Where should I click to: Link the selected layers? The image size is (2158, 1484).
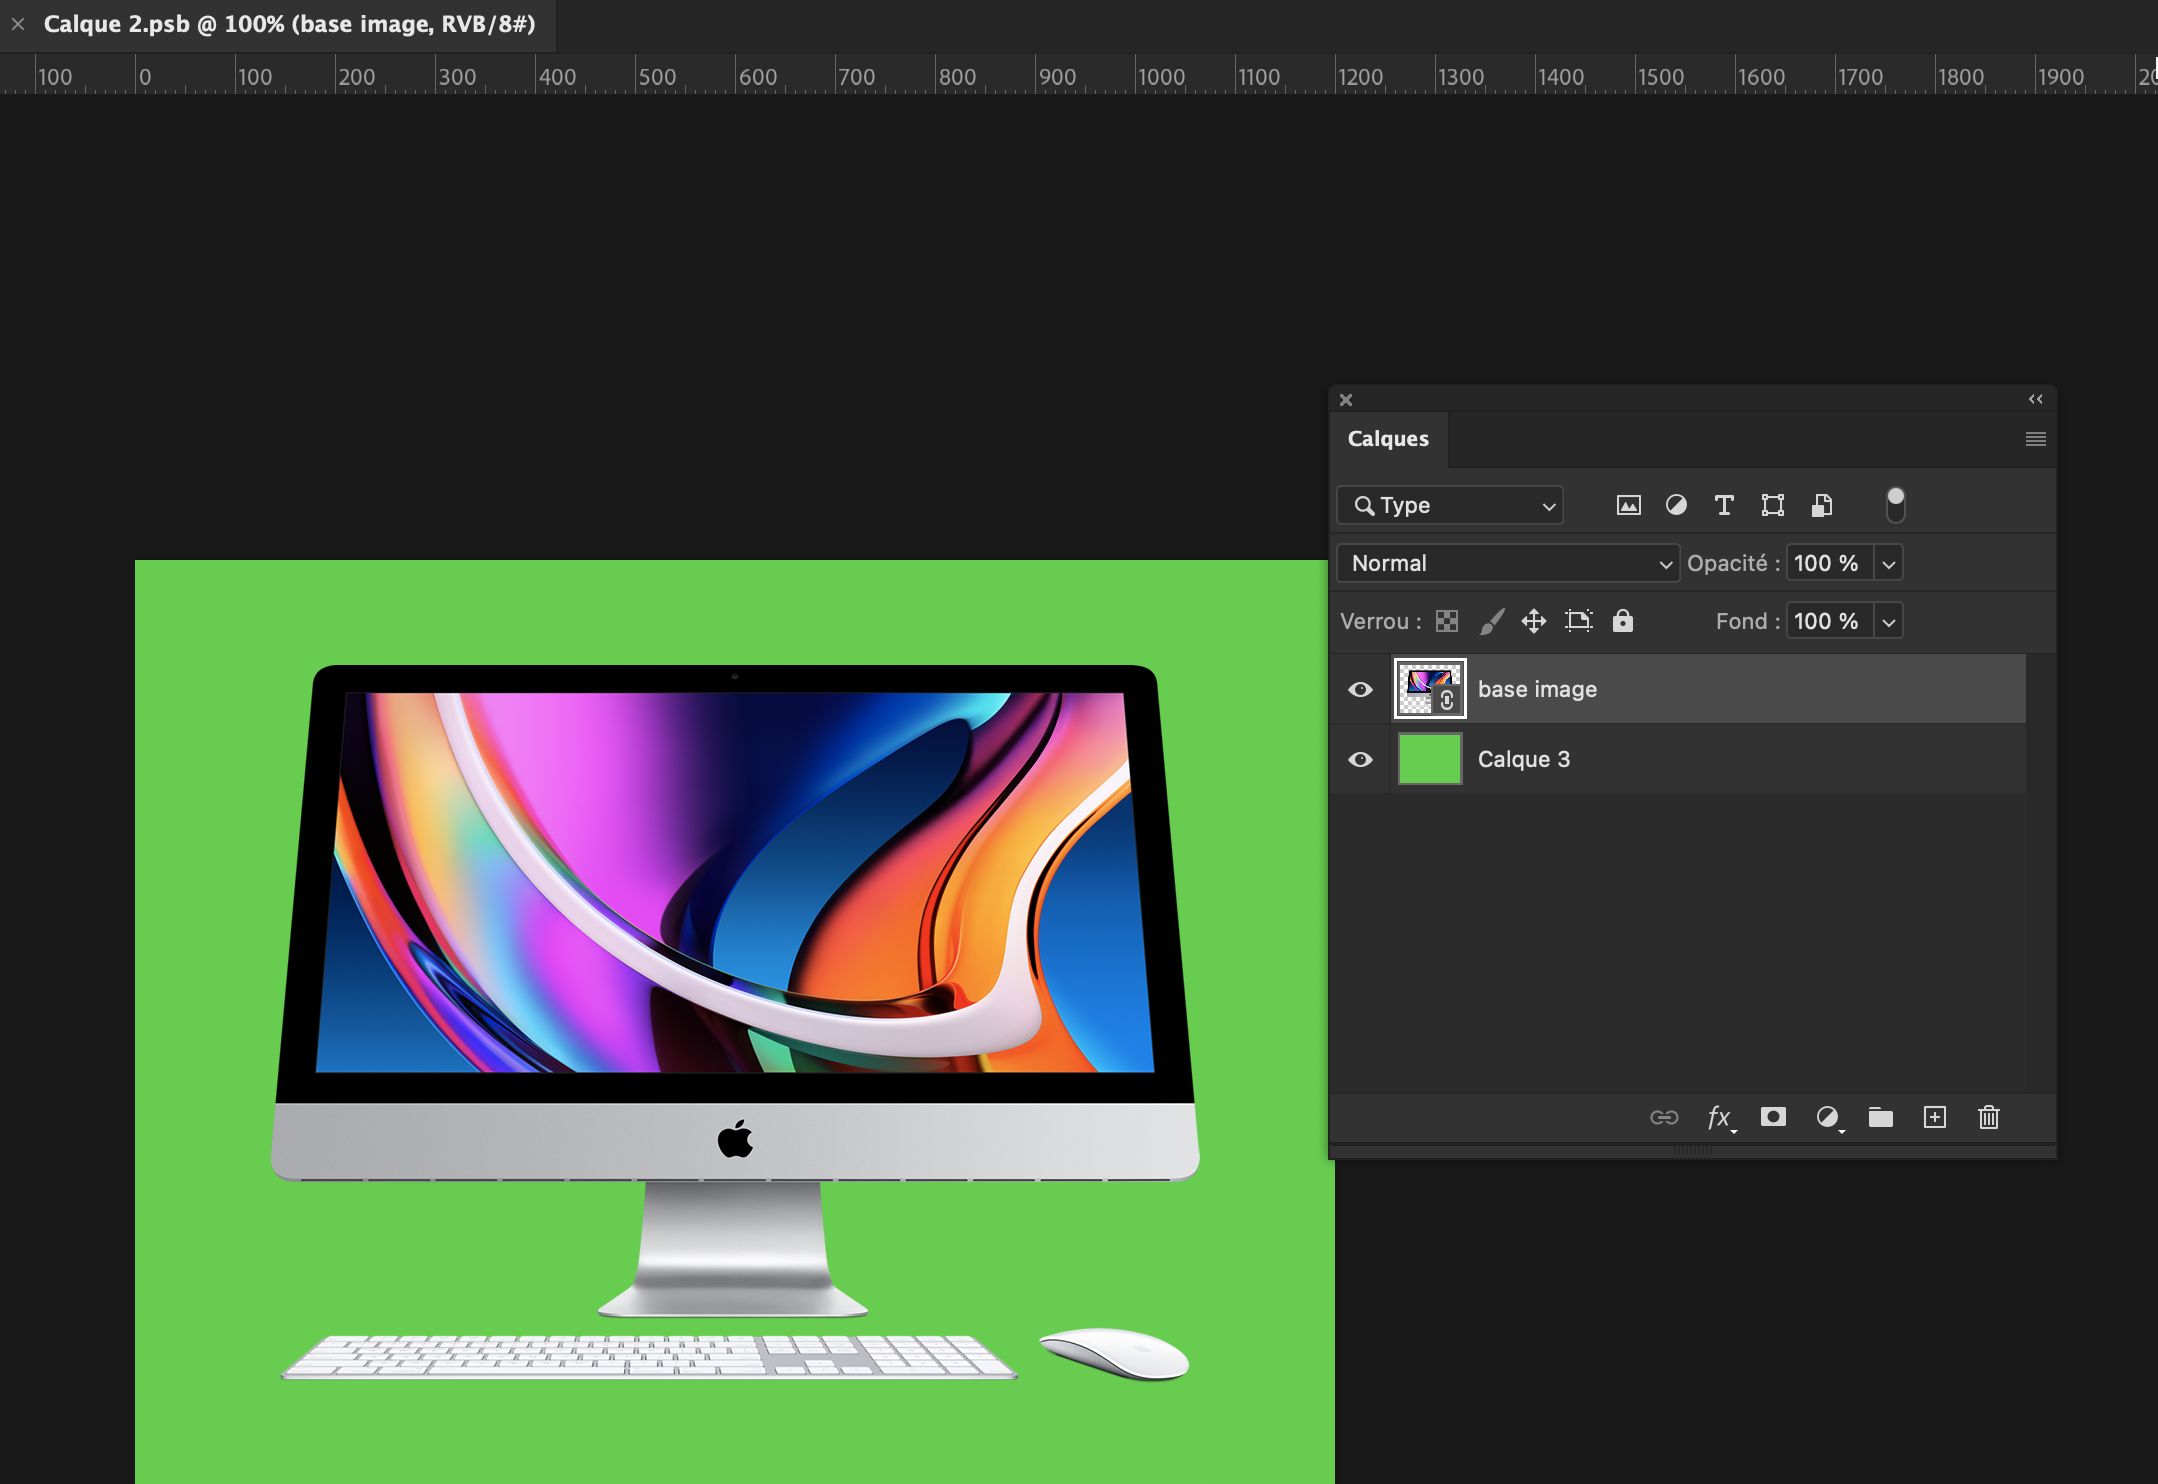[x=1663, y=1117]
